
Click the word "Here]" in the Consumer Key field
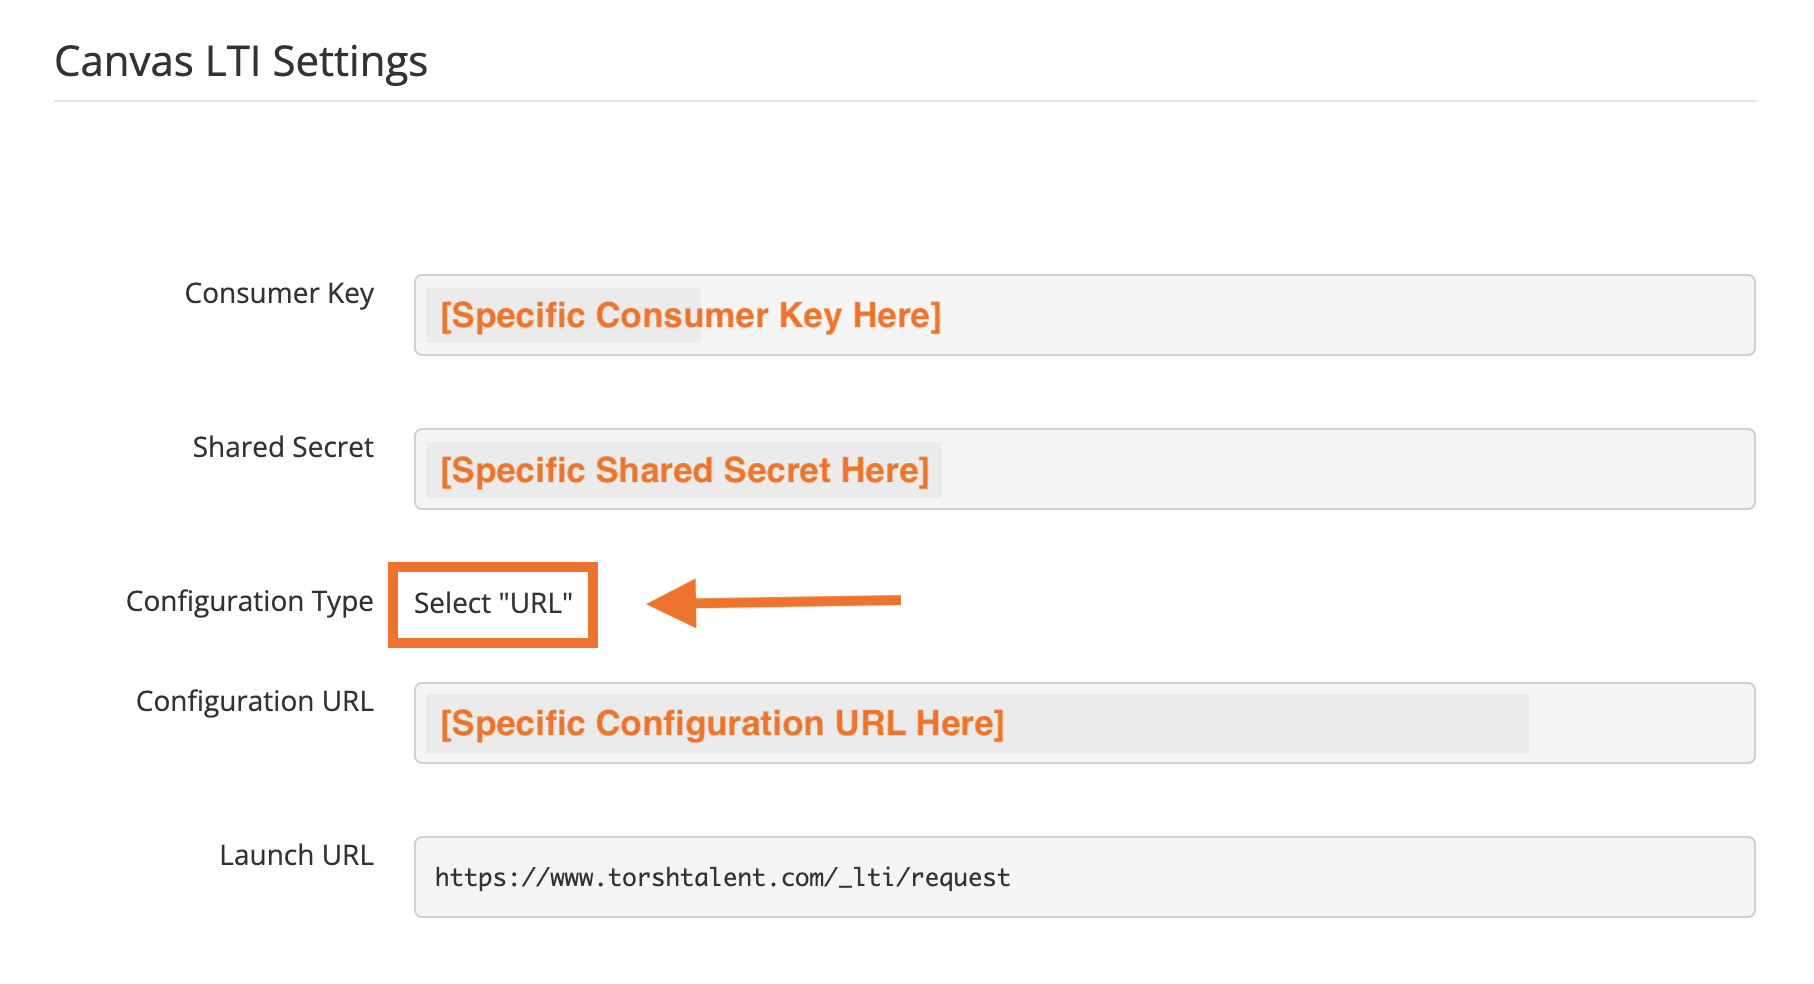click(897, 316)
